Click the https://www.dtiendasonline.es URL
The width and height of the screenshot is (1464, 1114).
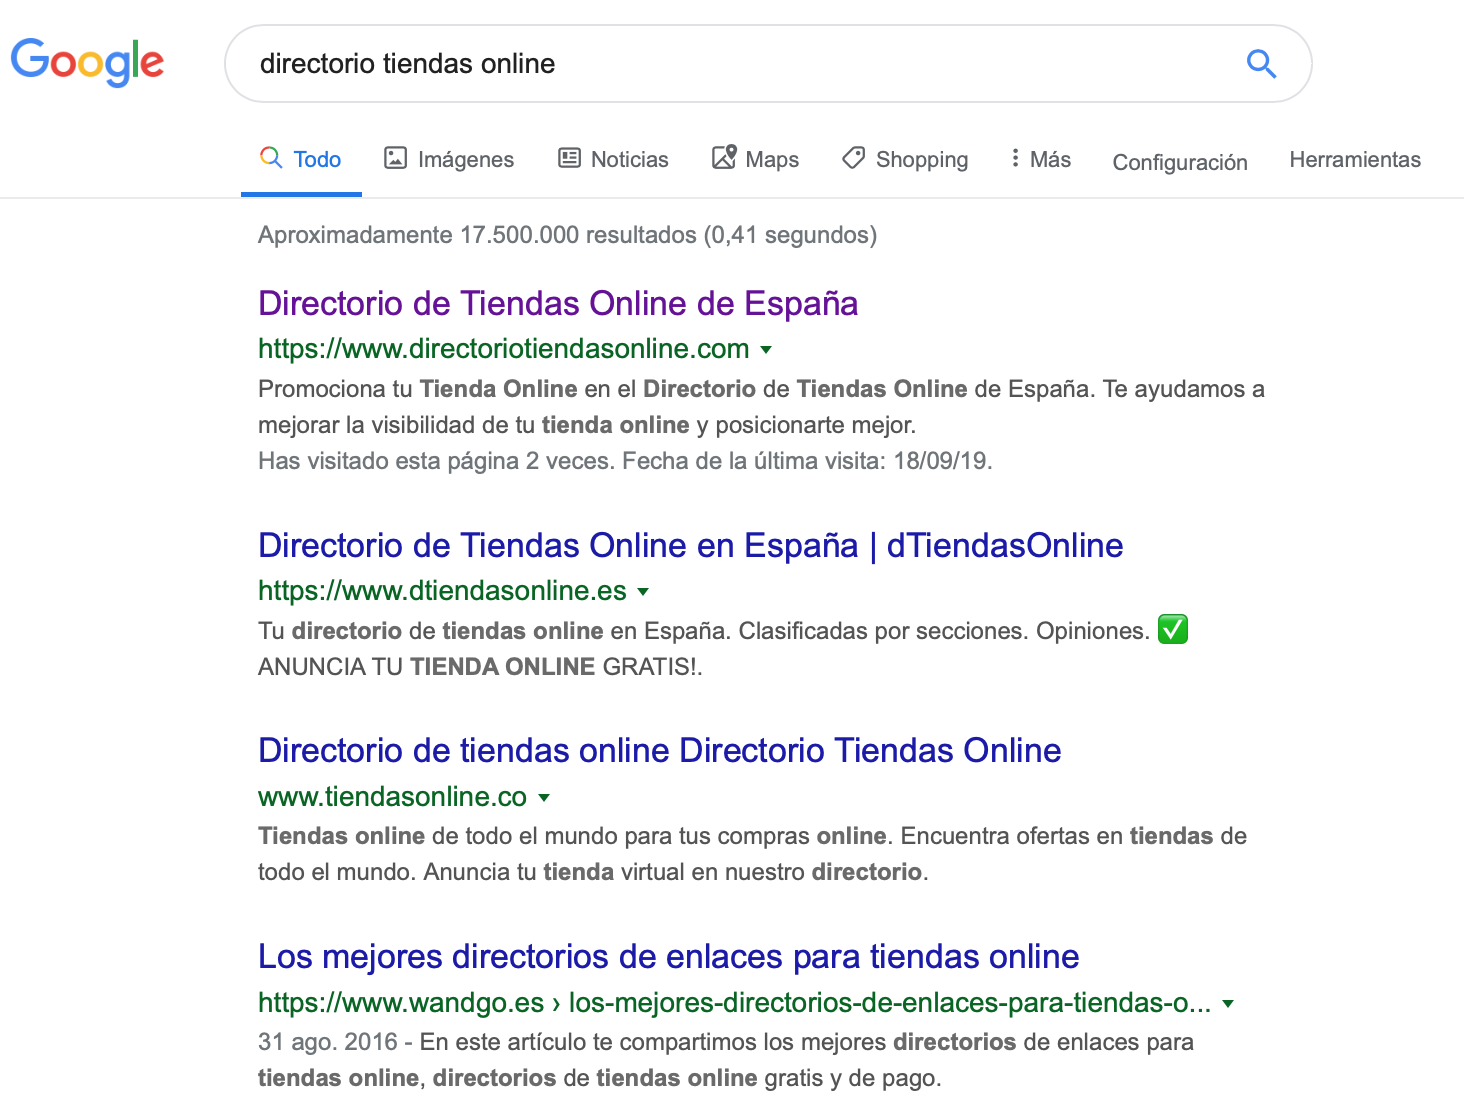click(x=442, y=591)
